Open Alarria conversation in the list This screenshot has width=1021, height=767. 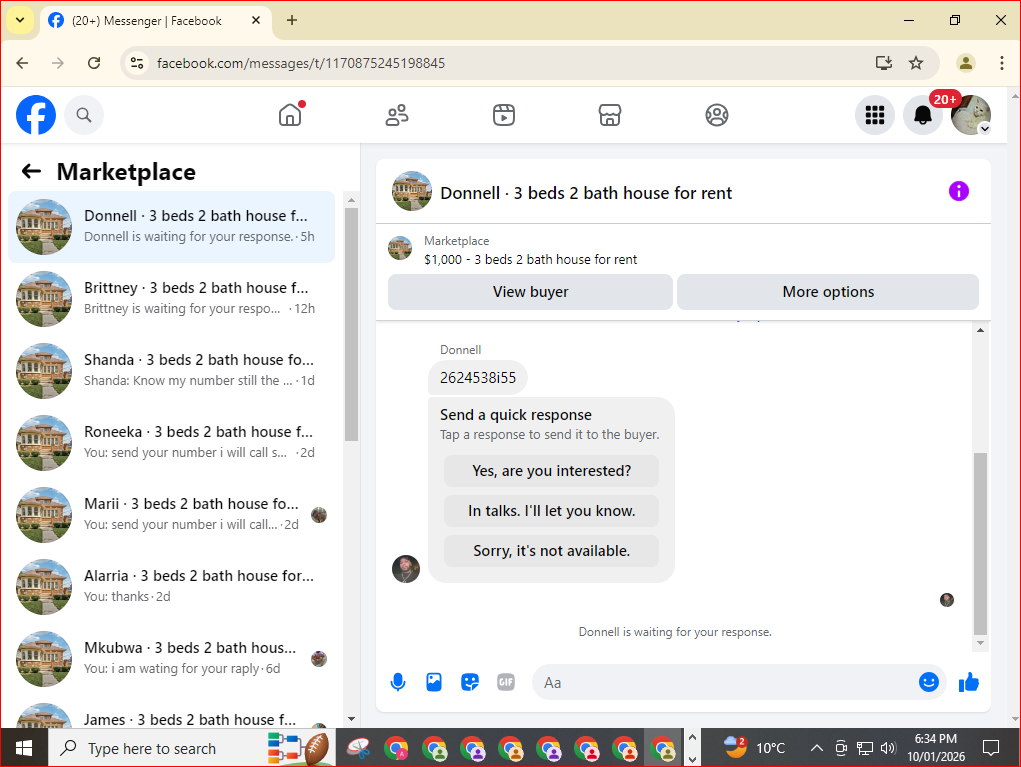coord(172,587)
